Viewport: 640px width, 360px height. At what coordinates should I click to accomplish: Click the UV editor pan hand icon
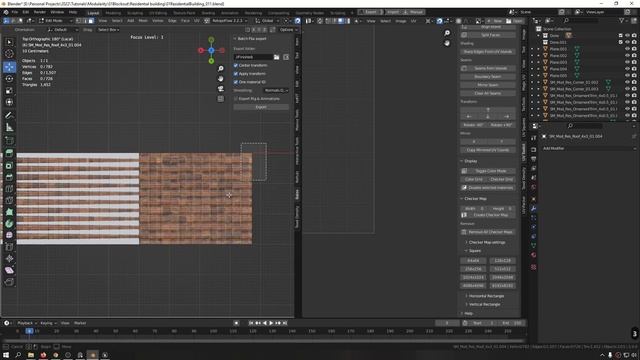(447, 43)
